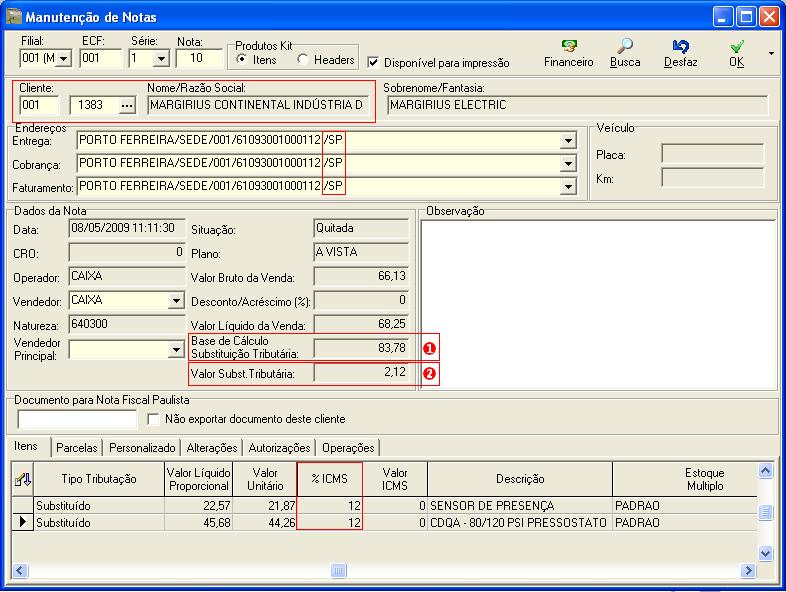Check Não exportar documento deste cliente
Image resolution: width=786 pixels, height=592 pixels.
(x=153, y=419)
